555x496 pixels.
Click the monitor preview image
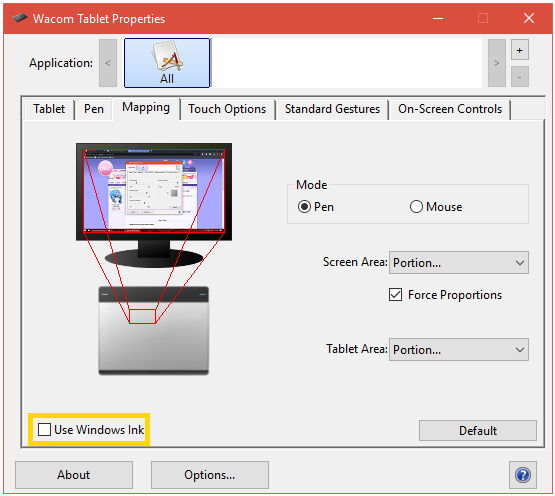click(154, 205)
